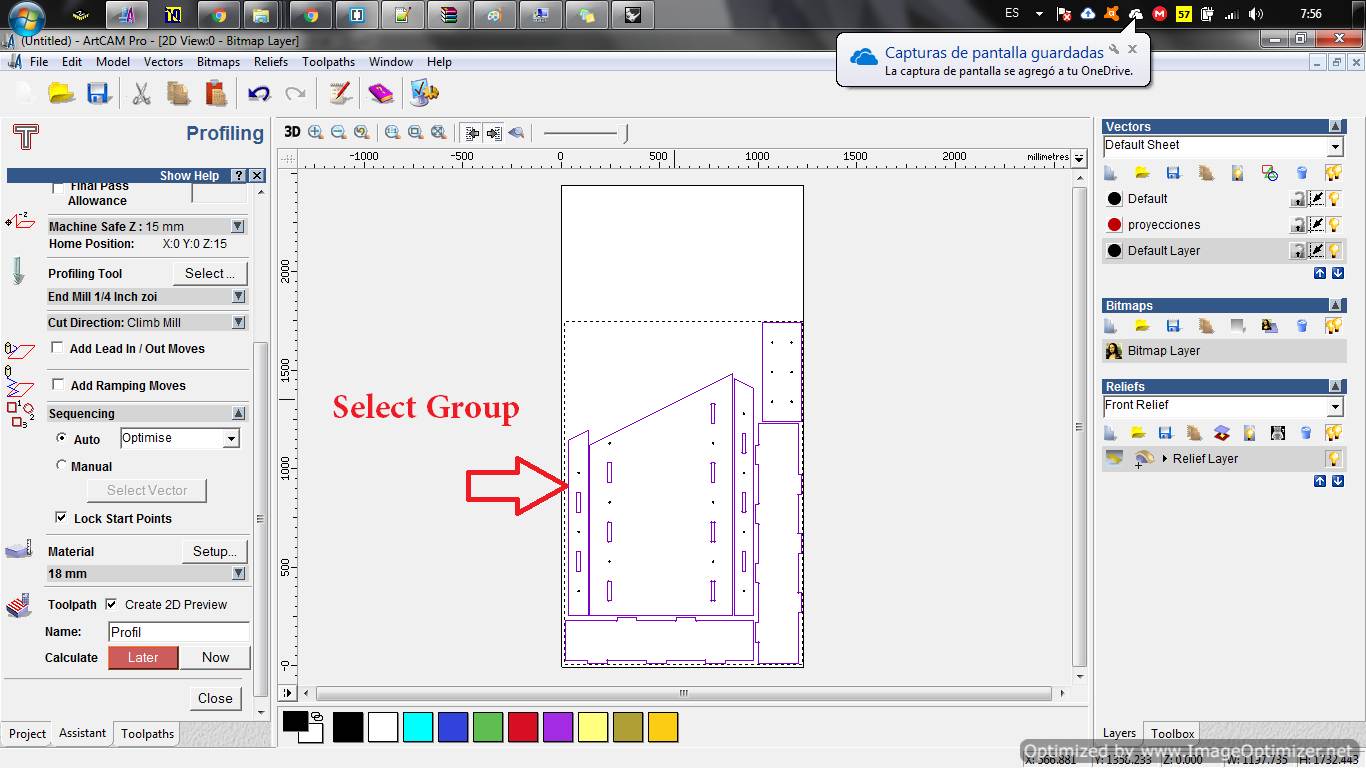Toggle visibility of Relief Layer
The image size is (1366, 768).
pos(1334,459)
